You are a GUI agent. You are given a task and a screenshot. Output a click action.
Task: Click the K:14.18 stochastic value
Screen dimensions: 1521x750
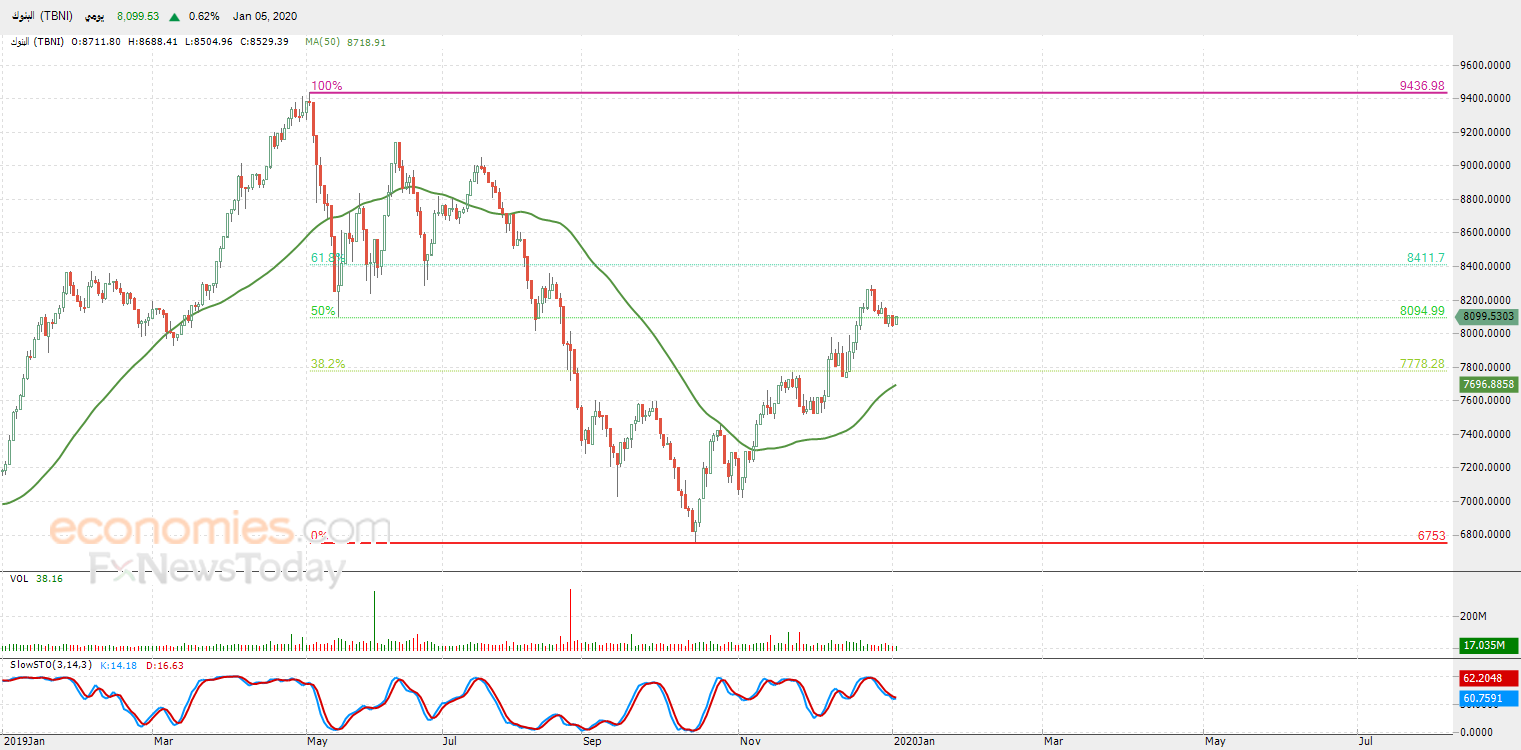(118, 665)
